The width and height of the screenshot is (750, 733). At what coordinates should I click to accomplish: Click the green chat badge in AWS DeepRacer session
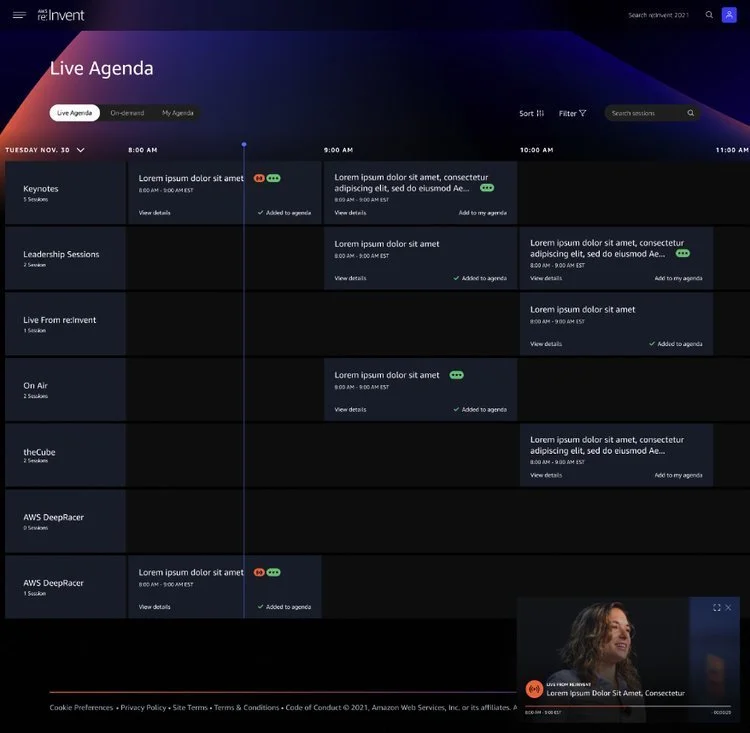(x=274, y=572)
